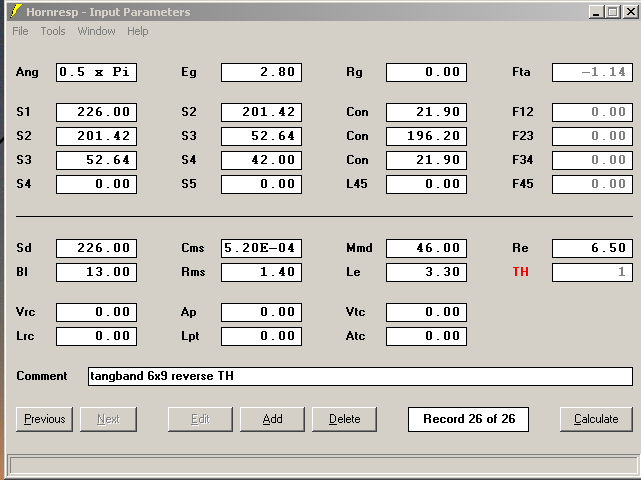This screenshot has width=641, height=480.
Task: Click the Record 26 of 26 box
Action: (468, 419)
